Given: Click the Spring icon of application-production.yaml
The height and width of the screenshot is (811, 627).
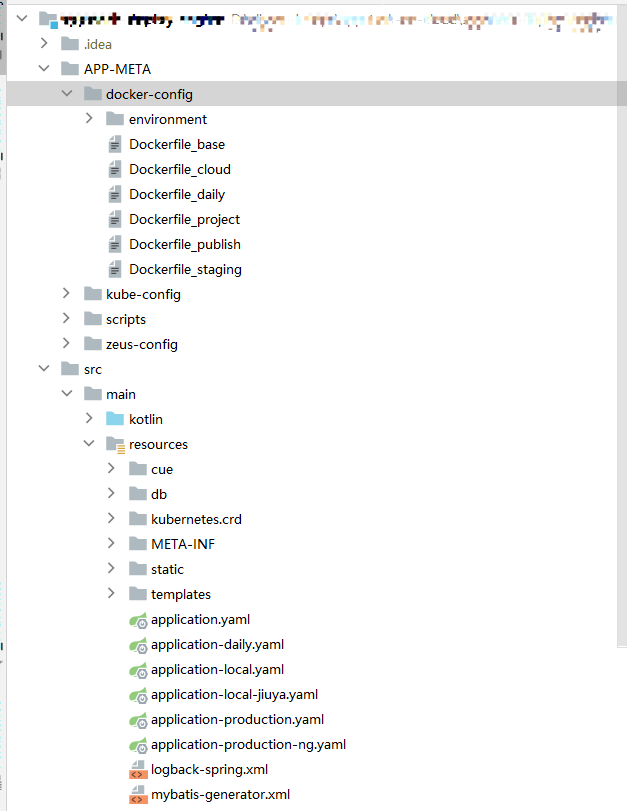Looking at the screenshot, I should tap(138, 720).
